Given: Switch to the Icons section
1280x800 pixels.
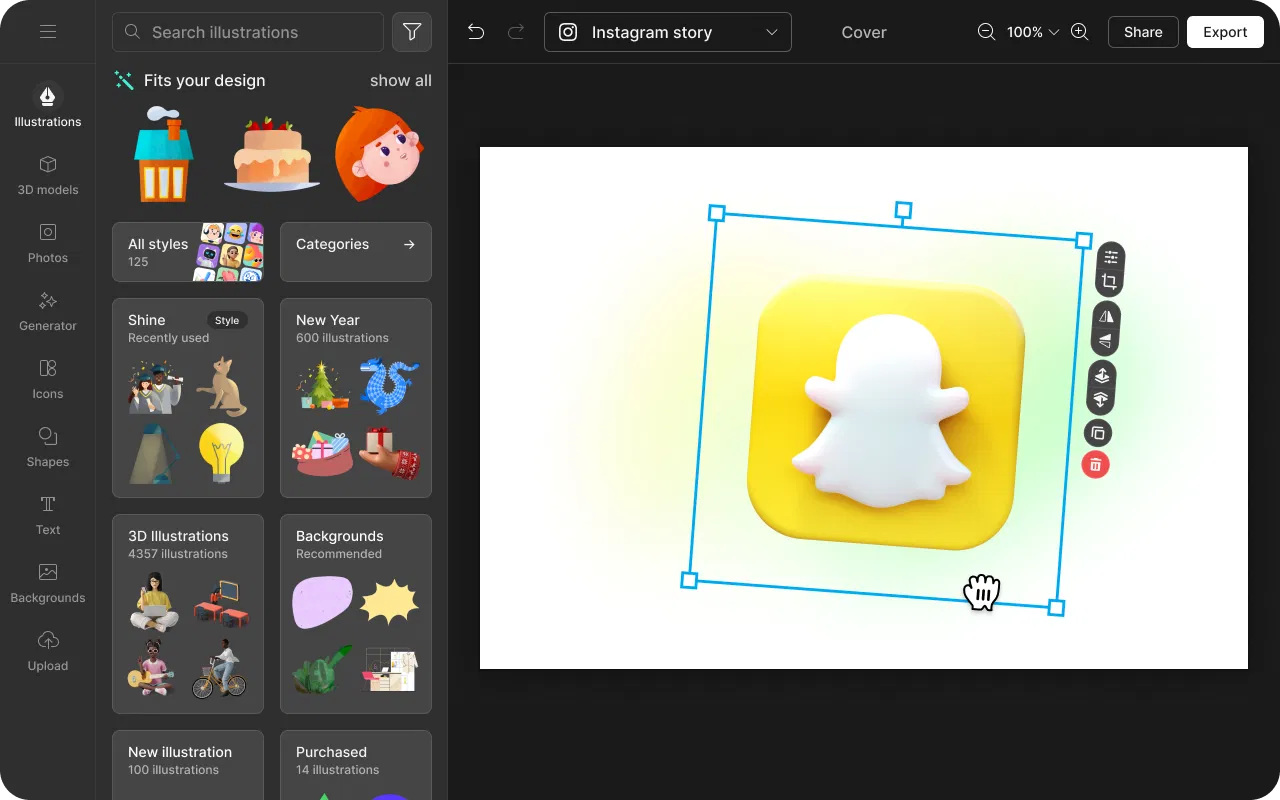Looking at the screenshot, I should pyautogui.click(x=48, y=378).
